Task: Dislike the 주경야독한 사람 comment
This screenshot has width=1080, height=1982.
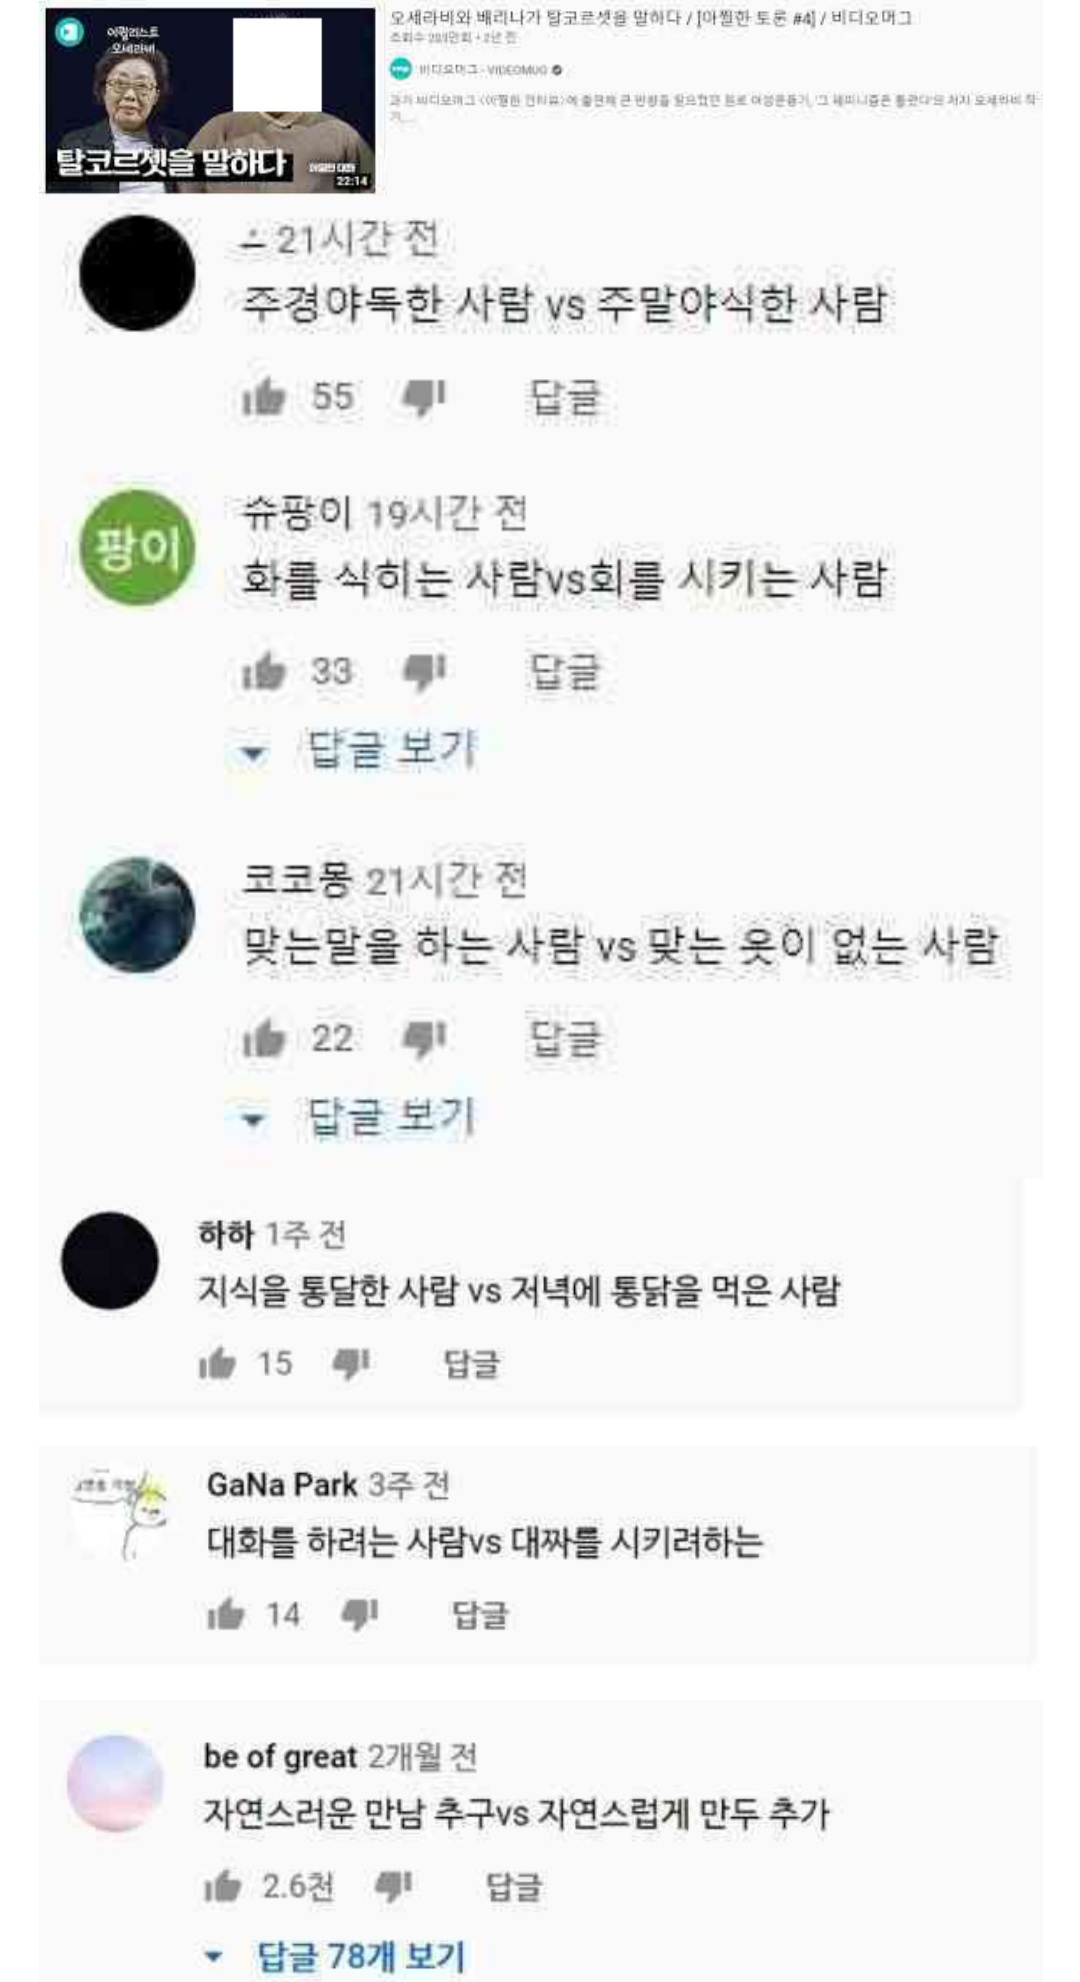Action: [423, 397]
